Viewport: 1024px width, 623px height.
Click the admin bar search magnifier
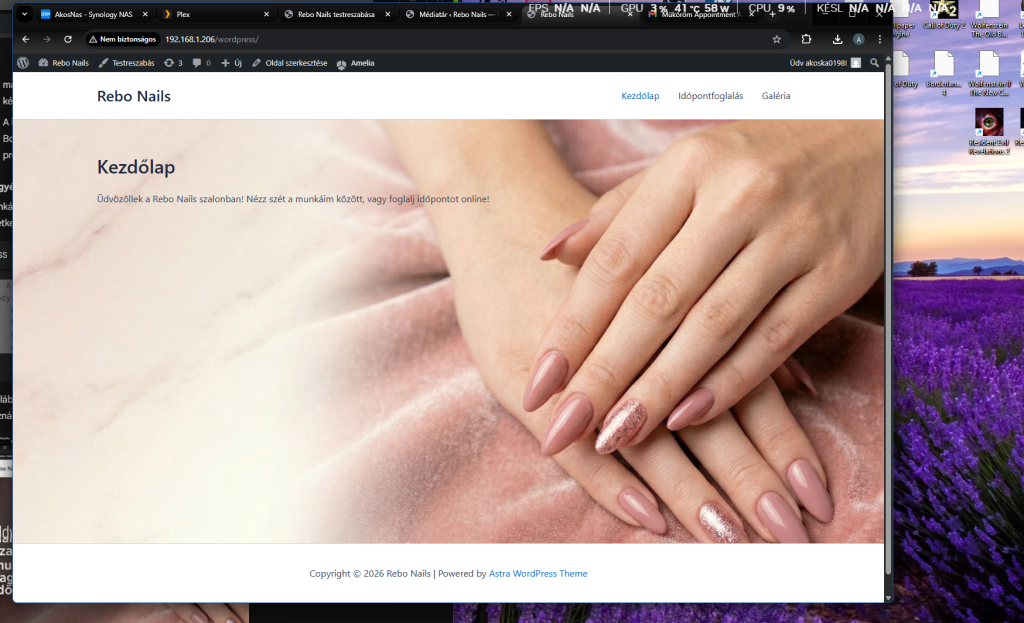click(875, 63)
